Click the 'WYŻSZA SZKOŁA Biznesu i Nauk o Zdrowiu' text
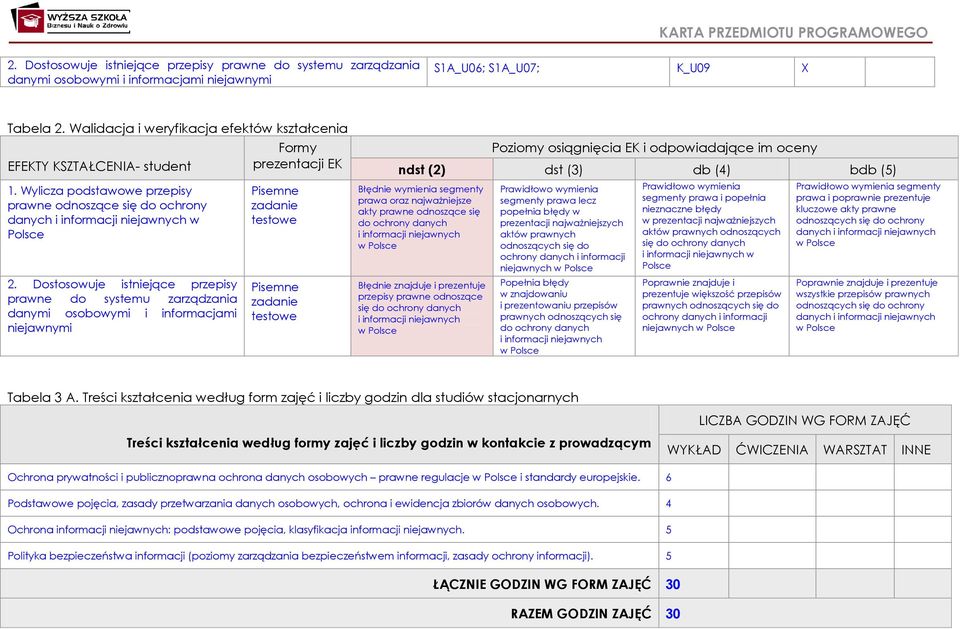960x629 pixels. coord(88,21)
